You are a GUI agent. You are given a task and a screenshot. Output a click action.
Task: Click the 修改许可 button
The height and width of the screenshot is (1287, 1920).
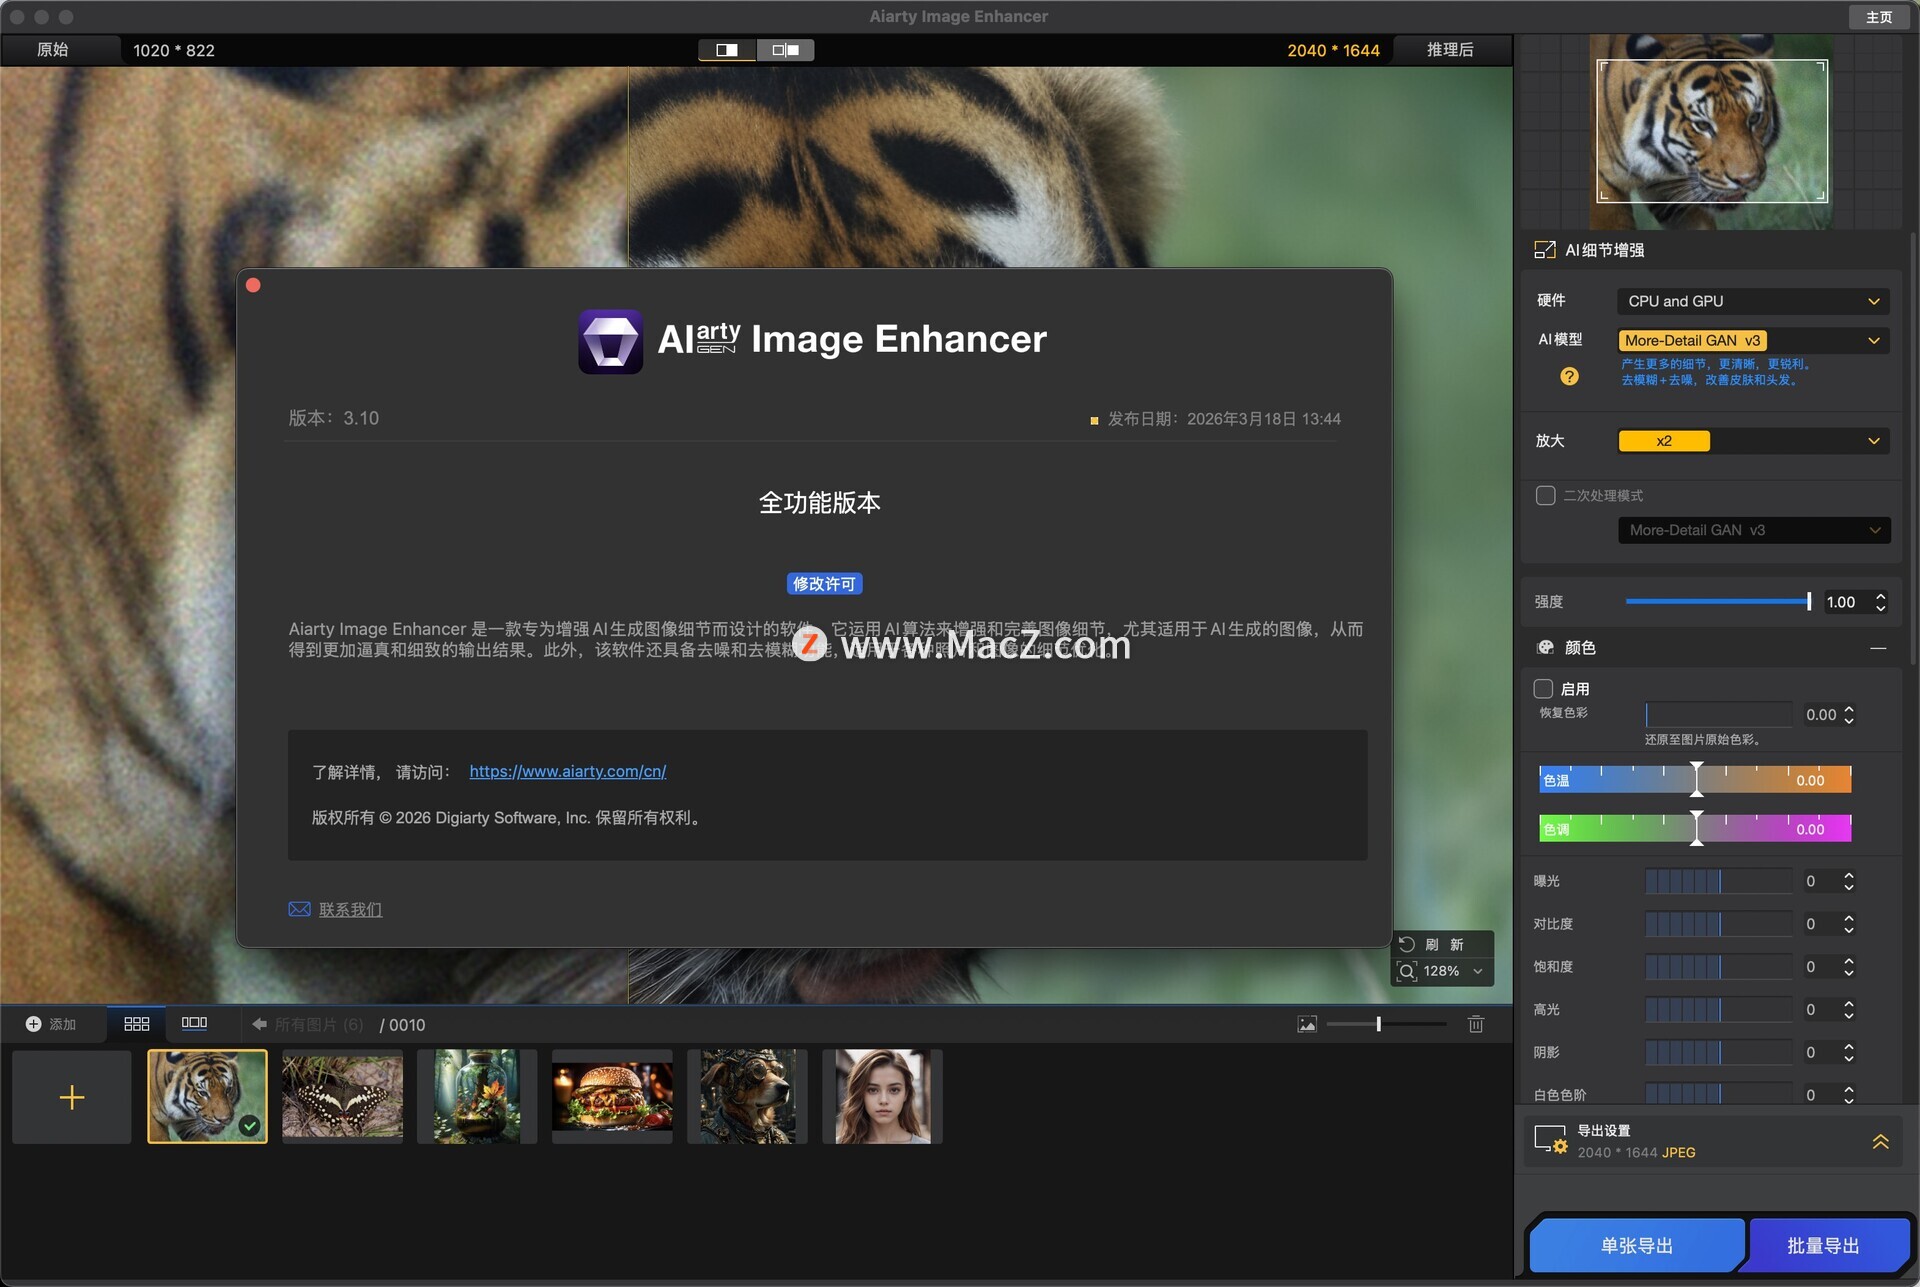[x=823, y=584]
